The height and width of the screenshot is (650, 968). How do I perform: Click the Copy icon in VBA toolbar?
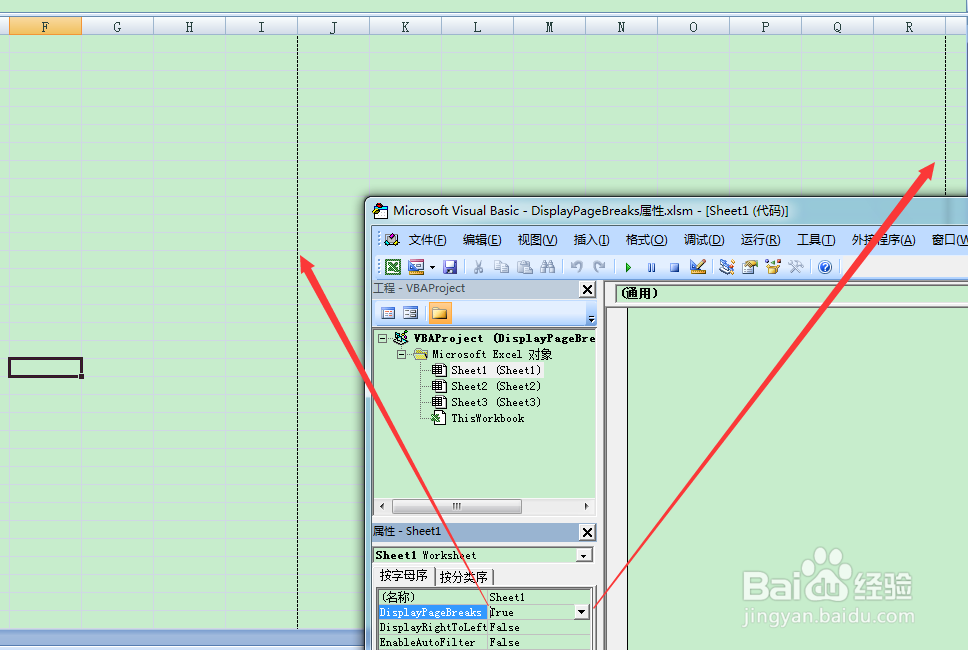tap(501, 267)
